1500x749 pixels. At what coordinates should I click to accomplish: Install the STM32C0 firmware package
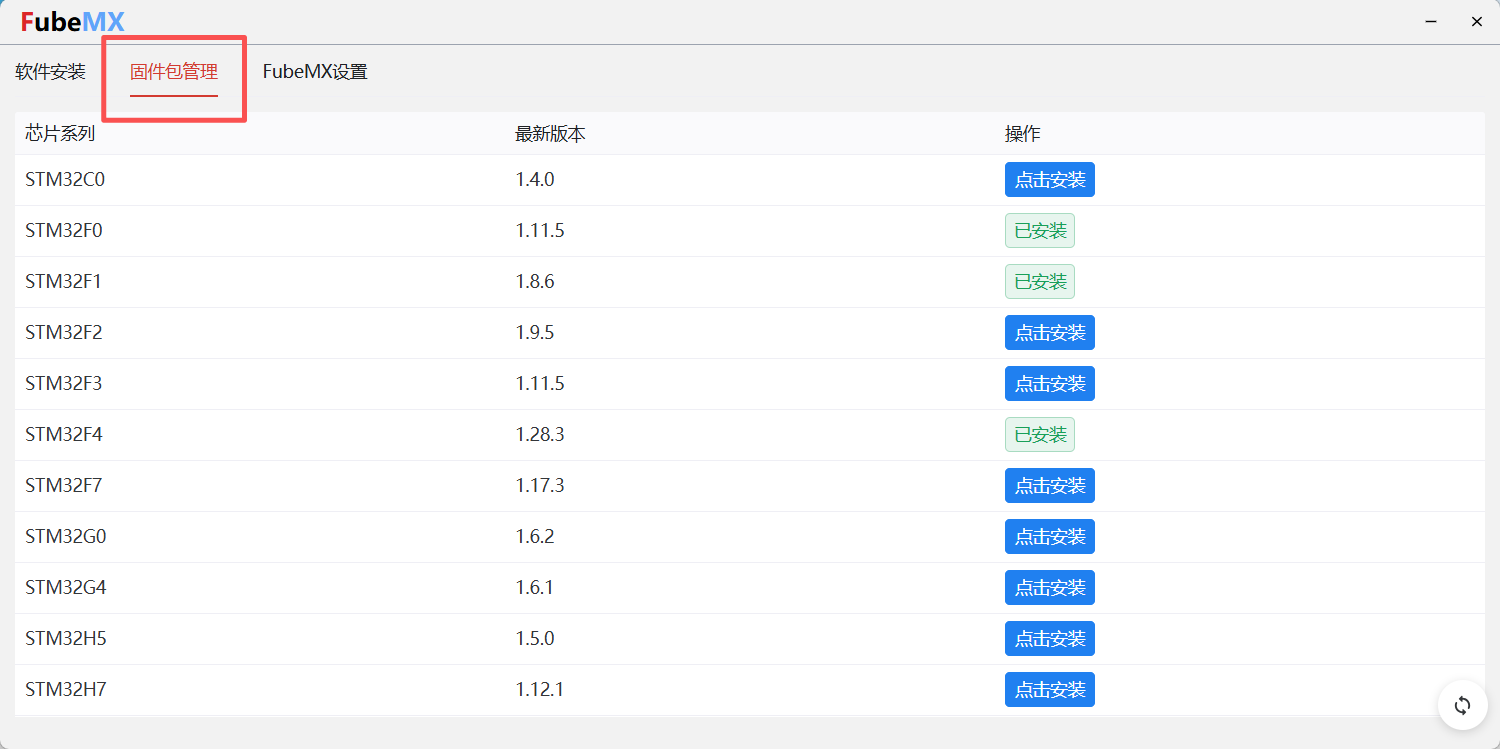[1050, 180]
